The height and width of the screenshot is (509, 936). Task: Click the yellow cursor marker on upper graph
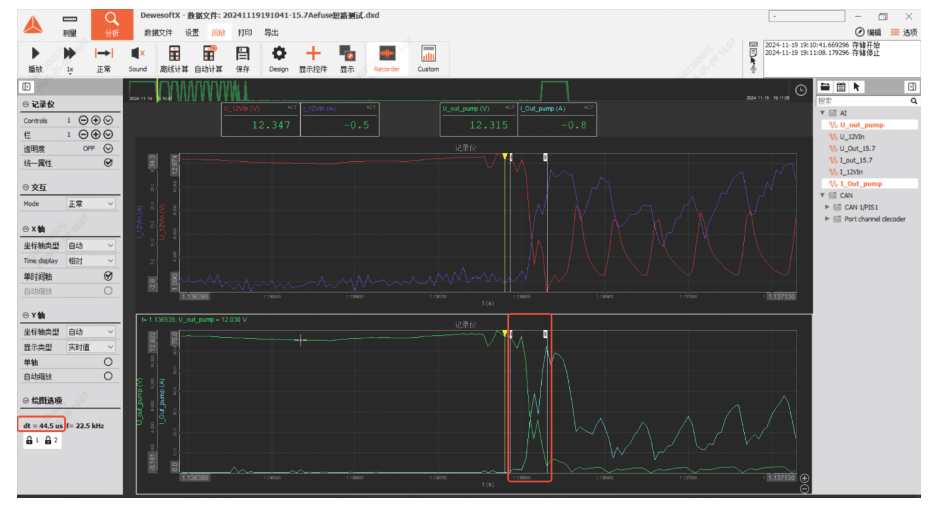click(504, 156)
